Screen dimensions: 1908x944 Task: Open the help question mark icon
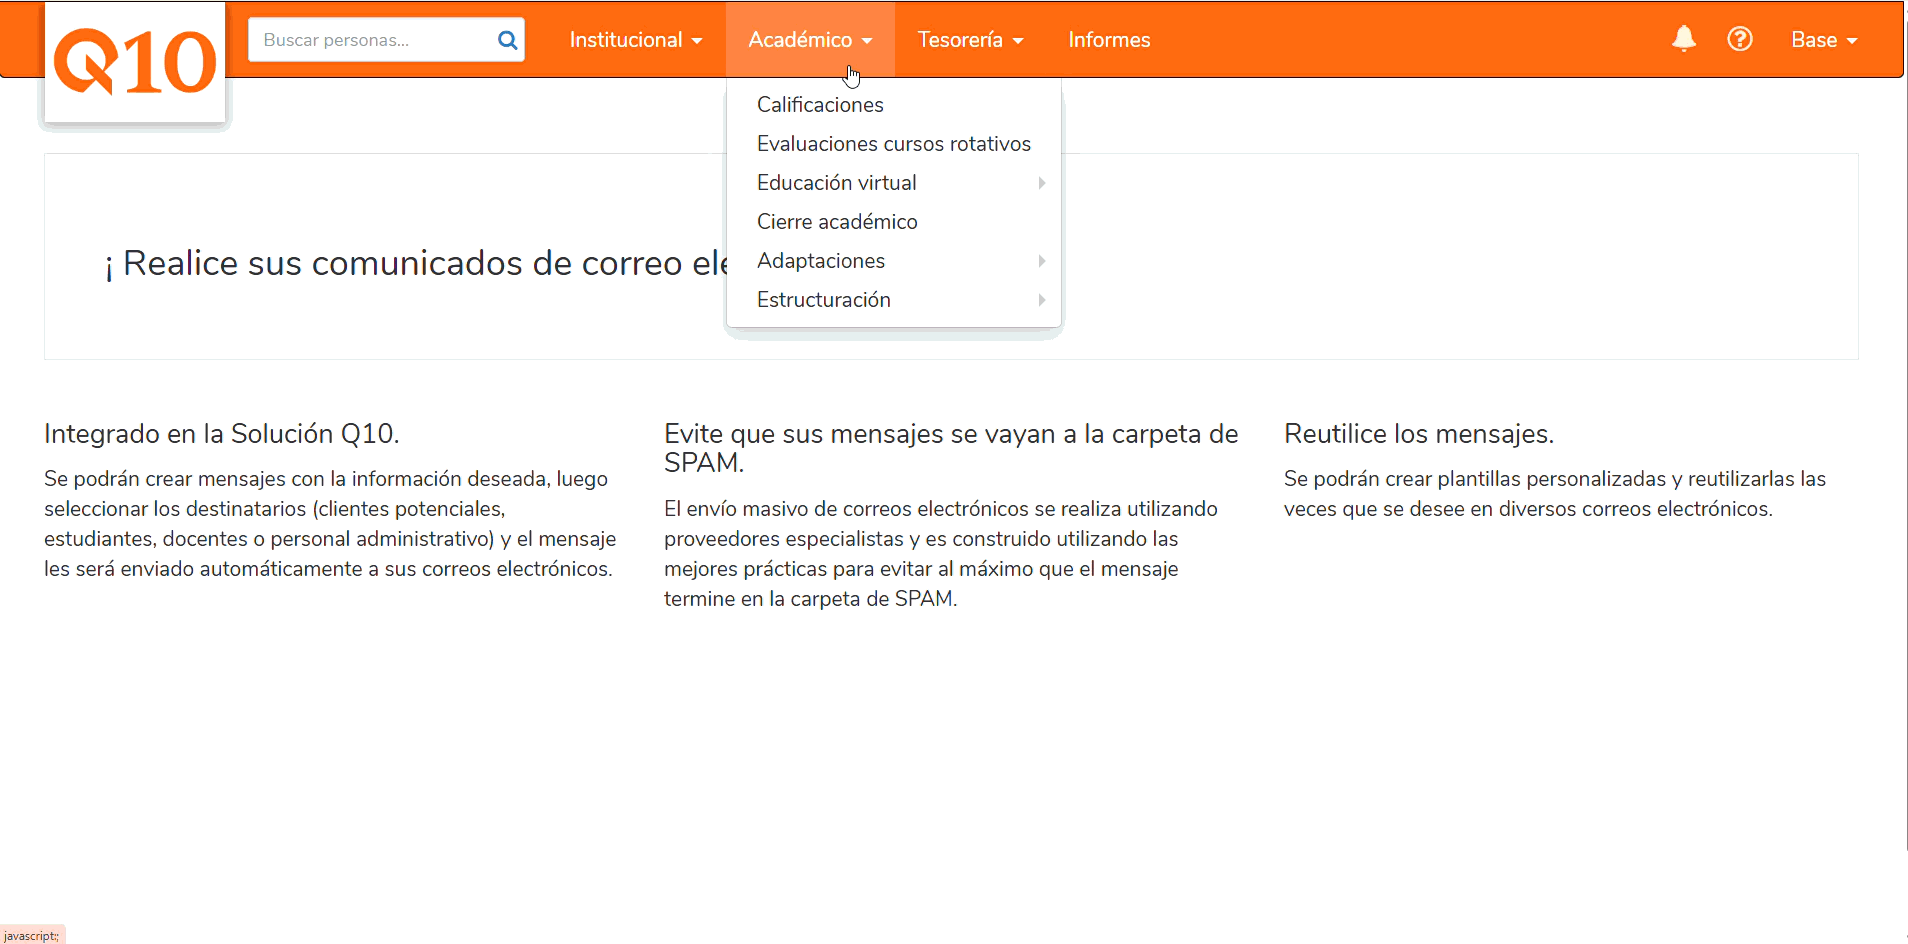1740,39
